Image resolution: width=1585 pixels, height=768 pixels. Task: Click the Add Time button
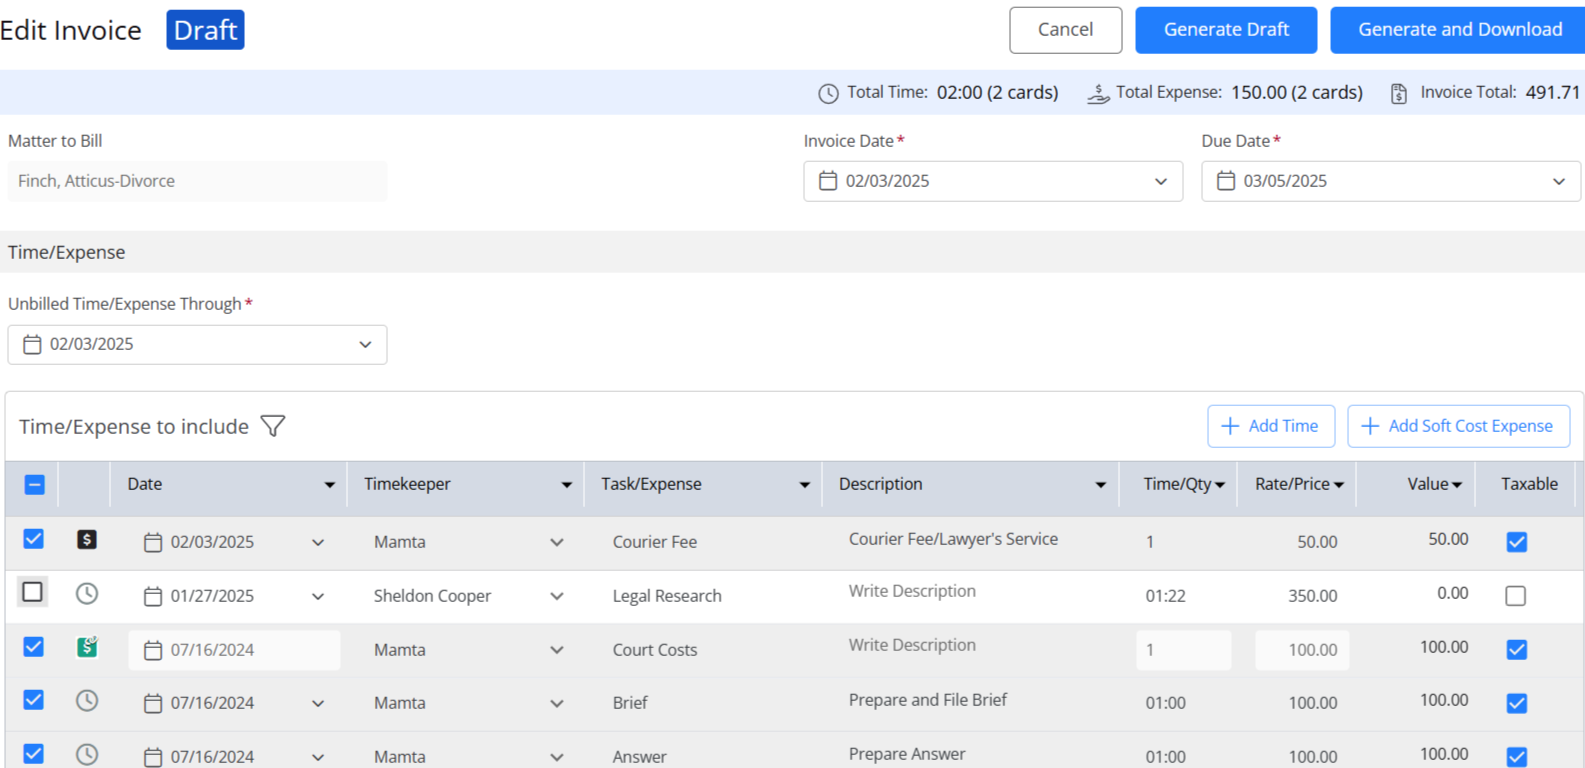(1271, 426)
